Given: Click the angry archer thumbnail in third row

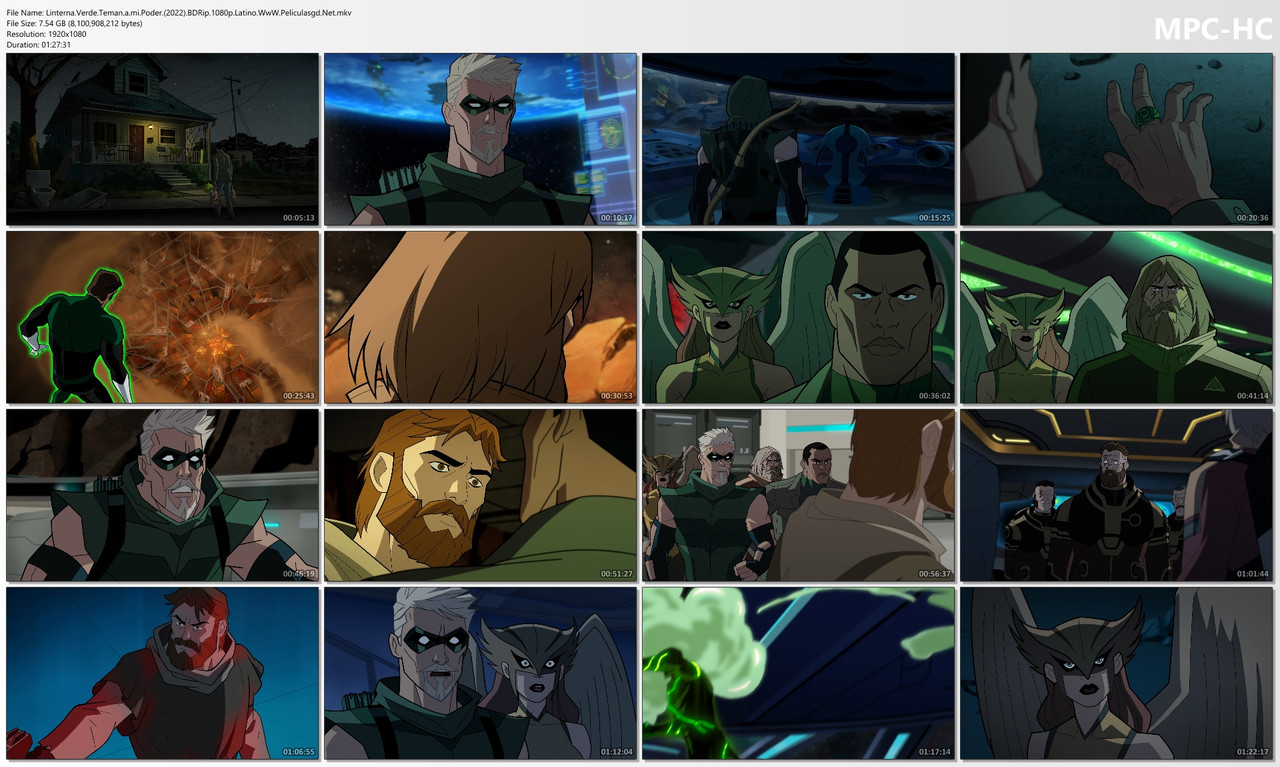Looking at the screenshot, I should point(162,495).
